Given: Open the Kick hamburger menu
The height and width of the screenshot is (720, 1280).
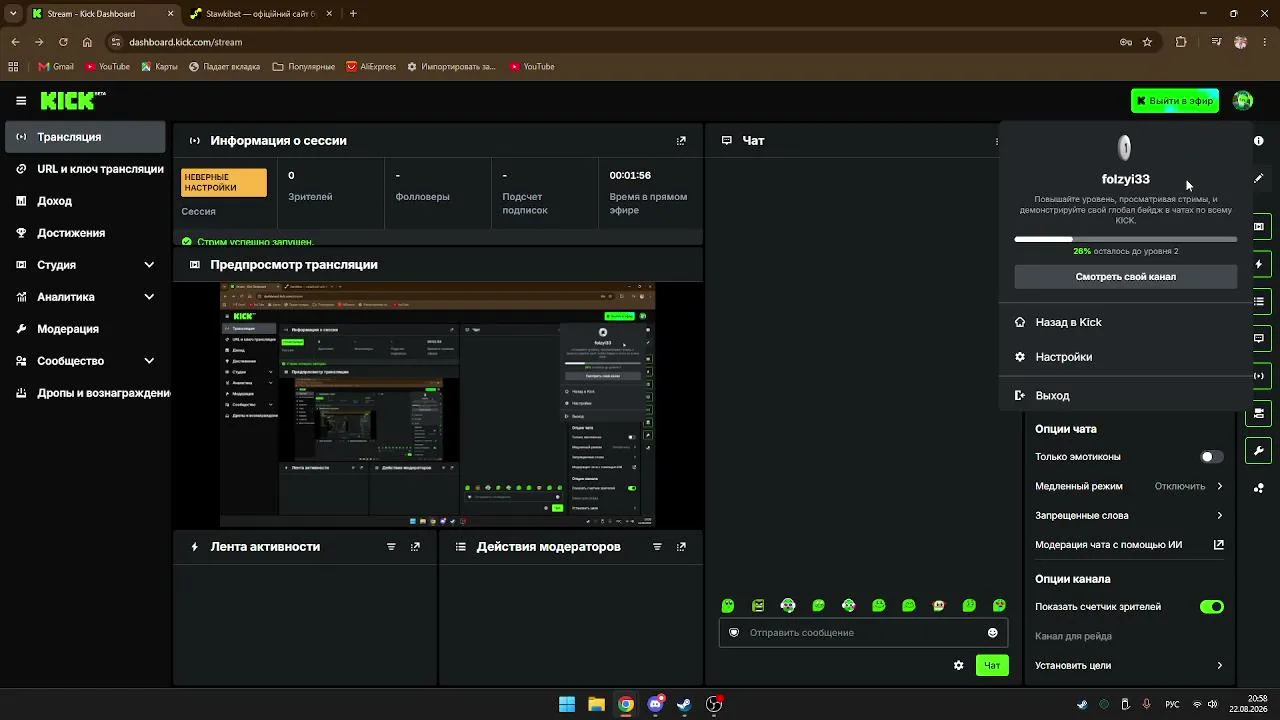Looking at the screenshot, I should pos(21,101).
